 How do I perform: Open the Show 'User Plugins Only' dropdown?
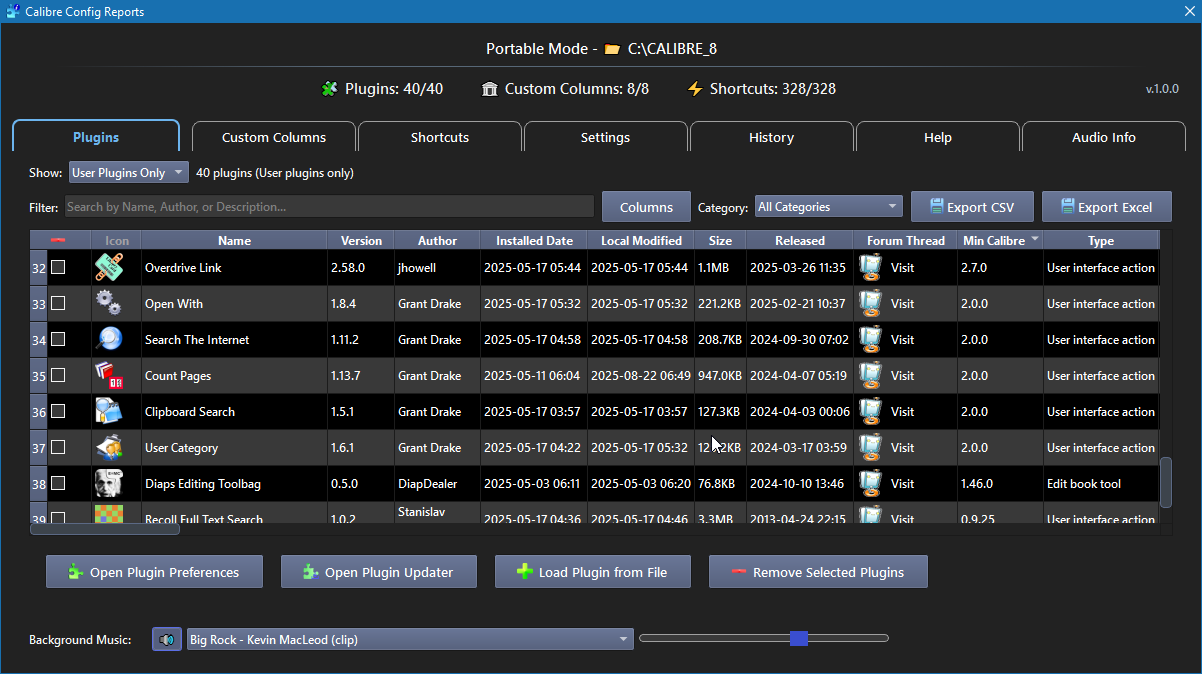(x=128, y=173)
